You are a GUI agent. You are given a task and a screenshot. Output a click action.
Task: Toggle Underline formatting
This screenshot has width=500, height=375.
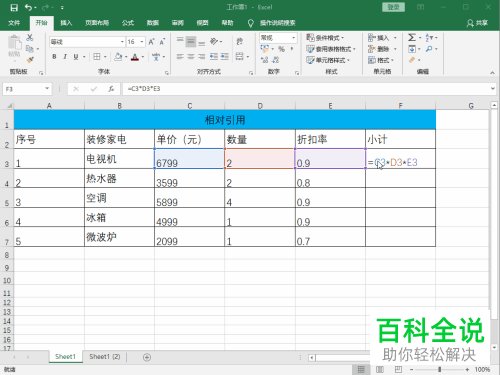(x=76, y=57)
